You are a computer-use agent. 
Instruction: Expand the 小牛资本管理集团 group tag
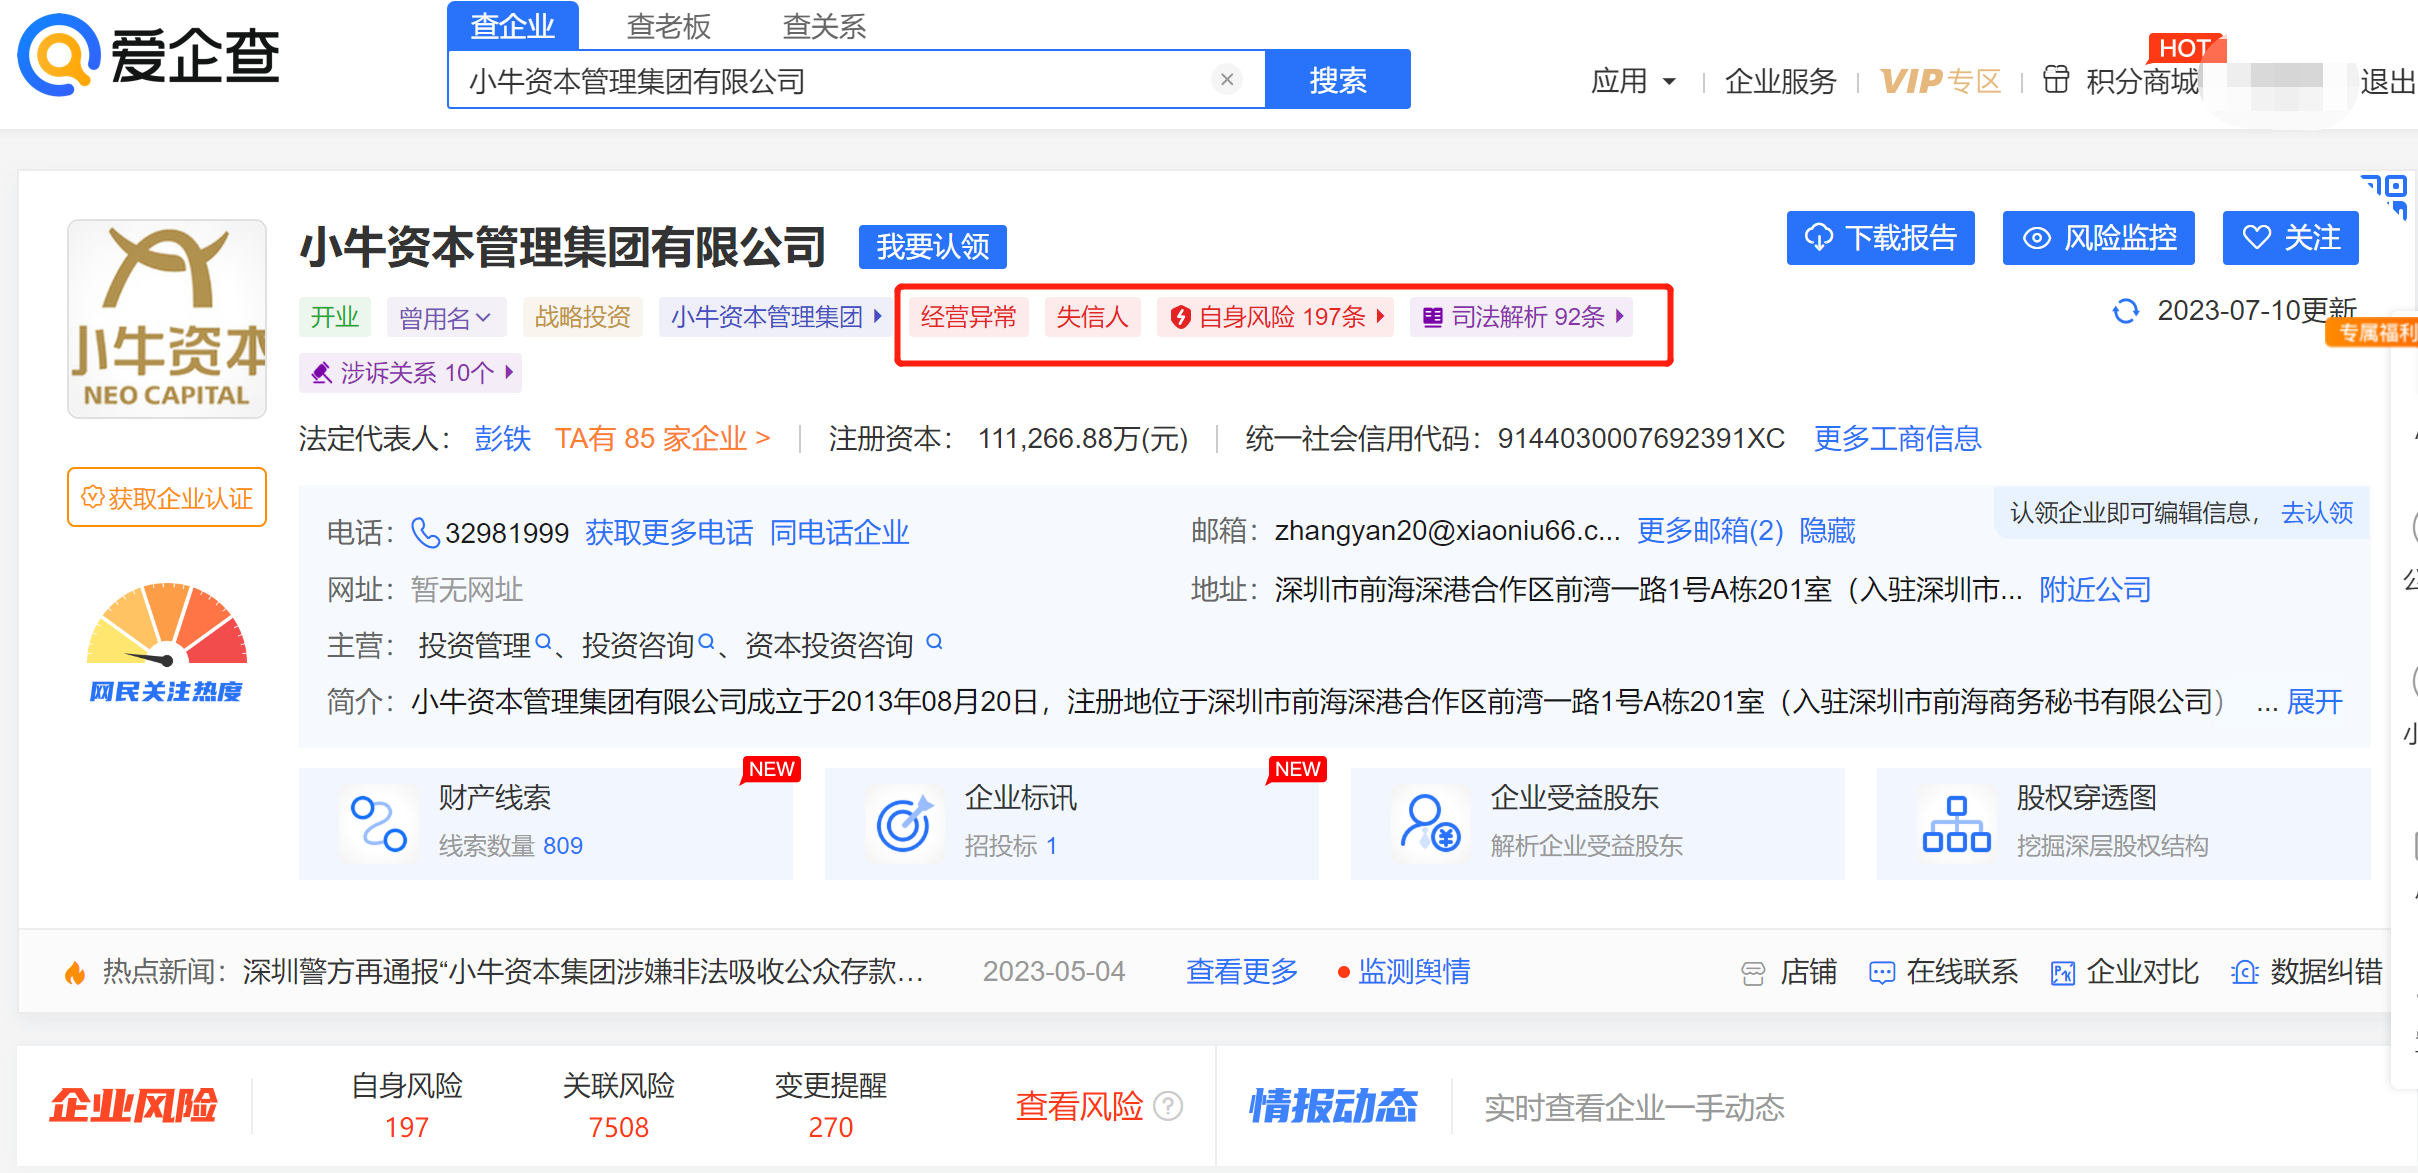click(777, 317)
